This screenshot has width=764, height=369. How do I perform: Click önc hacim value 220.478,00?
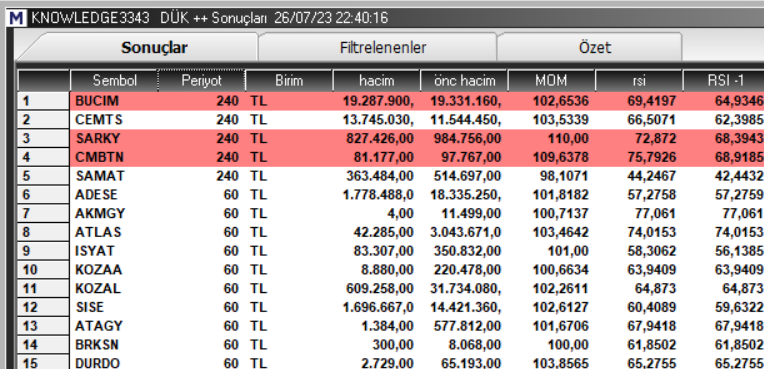[x=467, y=270]
